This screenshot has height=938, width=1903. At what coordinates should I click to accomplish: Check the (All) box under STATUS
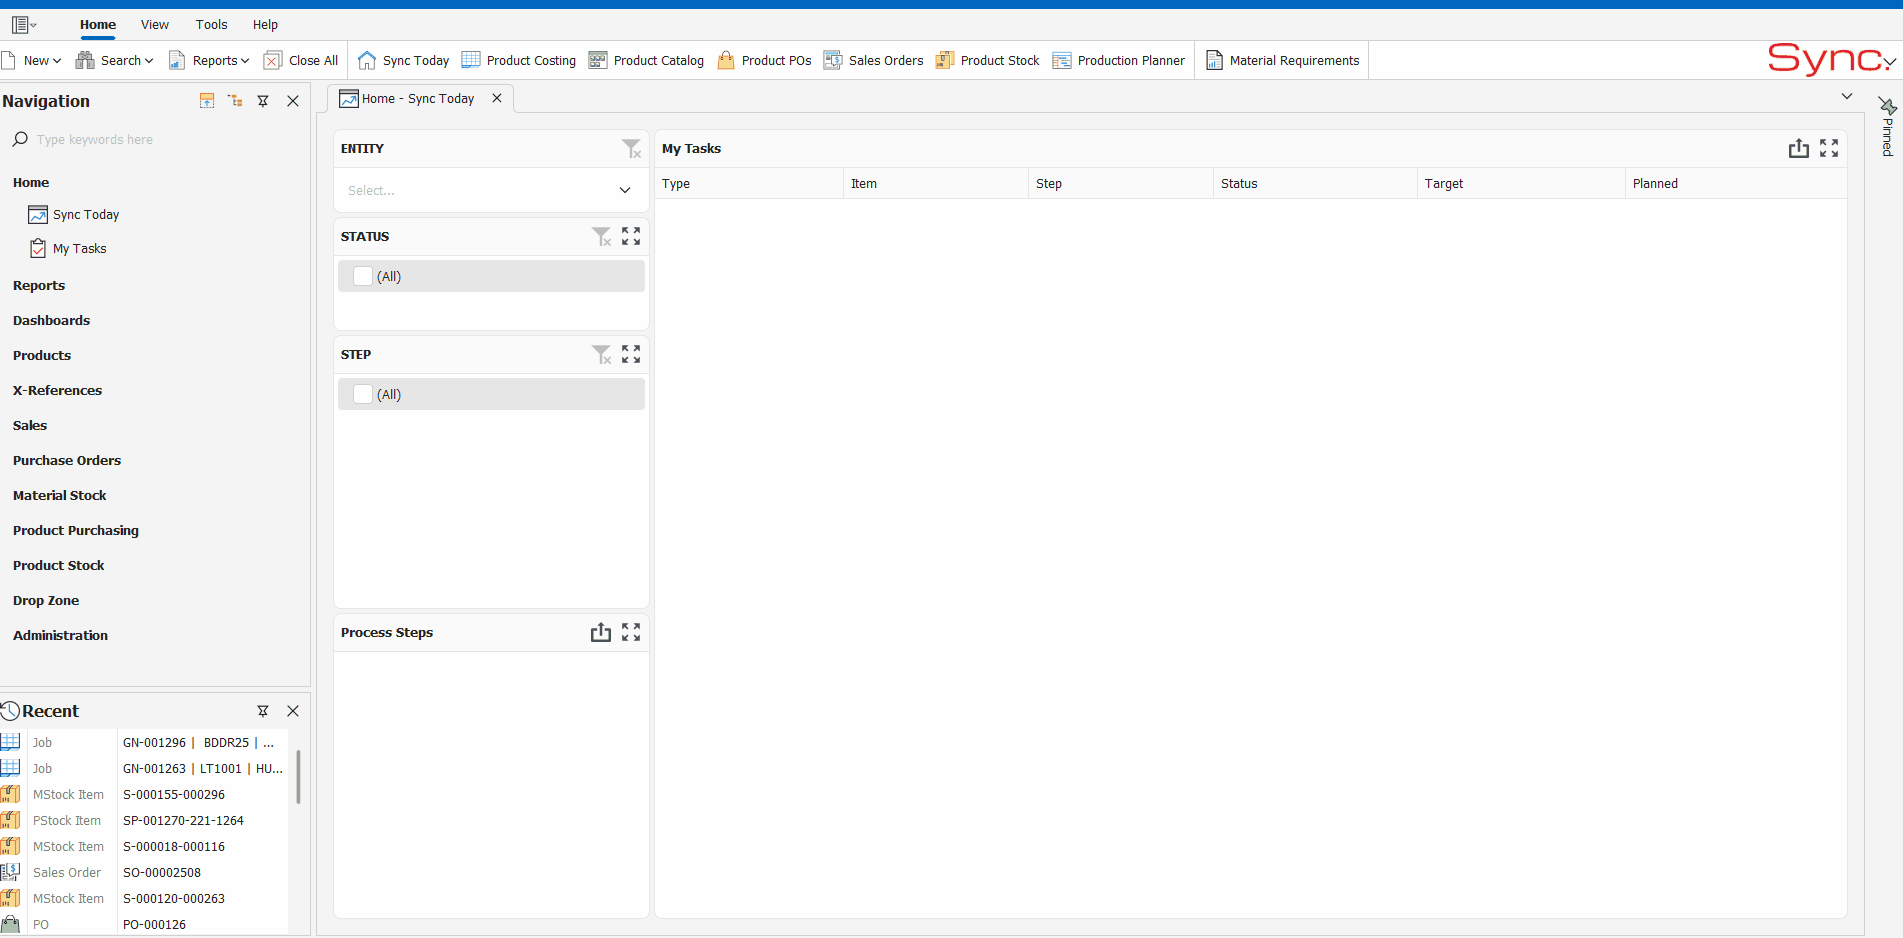[x=363, y=276]
